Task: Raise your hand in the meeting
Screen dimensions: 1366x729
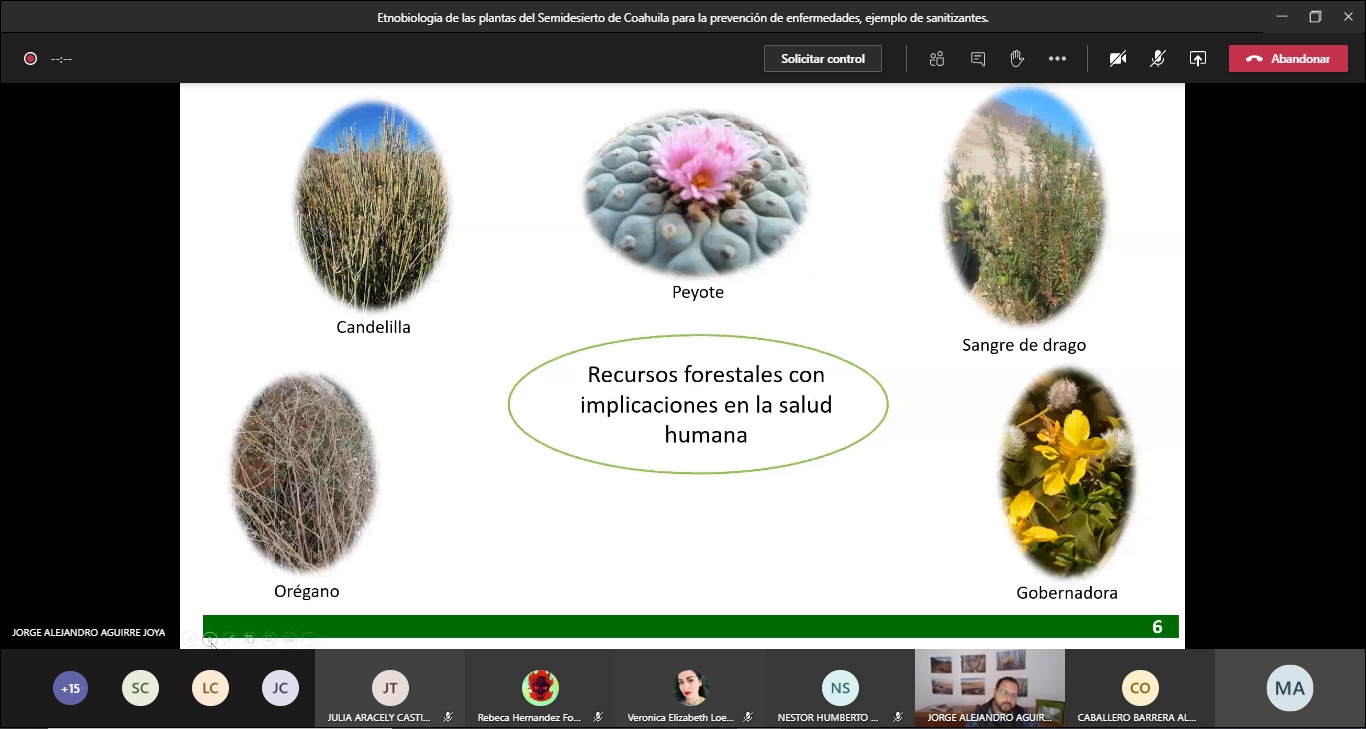Action: (1017, 59)
